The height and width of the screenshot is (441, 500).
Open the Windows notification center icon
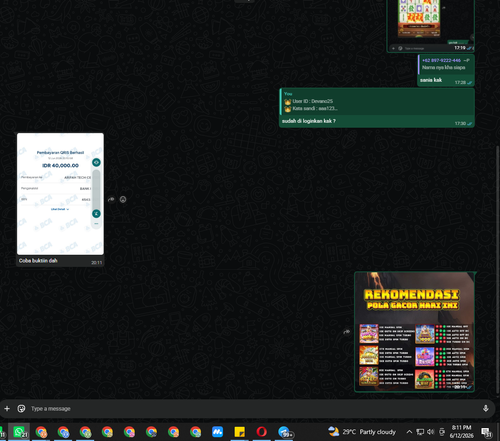[486, 432]
